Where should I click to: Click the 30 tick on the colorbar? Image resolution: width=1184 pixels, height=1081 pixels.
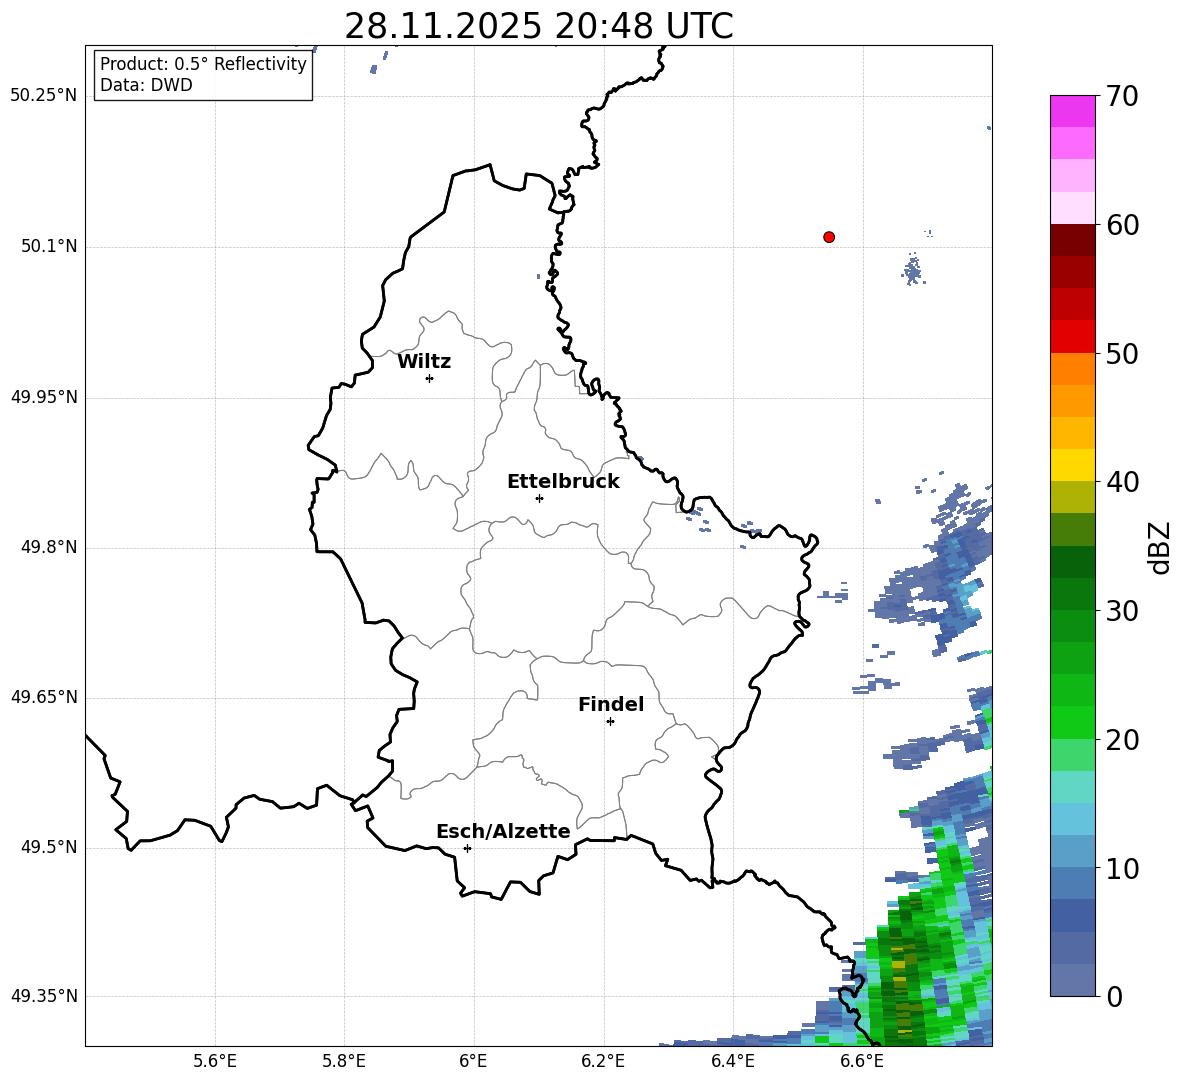[x=1122, y=611]
